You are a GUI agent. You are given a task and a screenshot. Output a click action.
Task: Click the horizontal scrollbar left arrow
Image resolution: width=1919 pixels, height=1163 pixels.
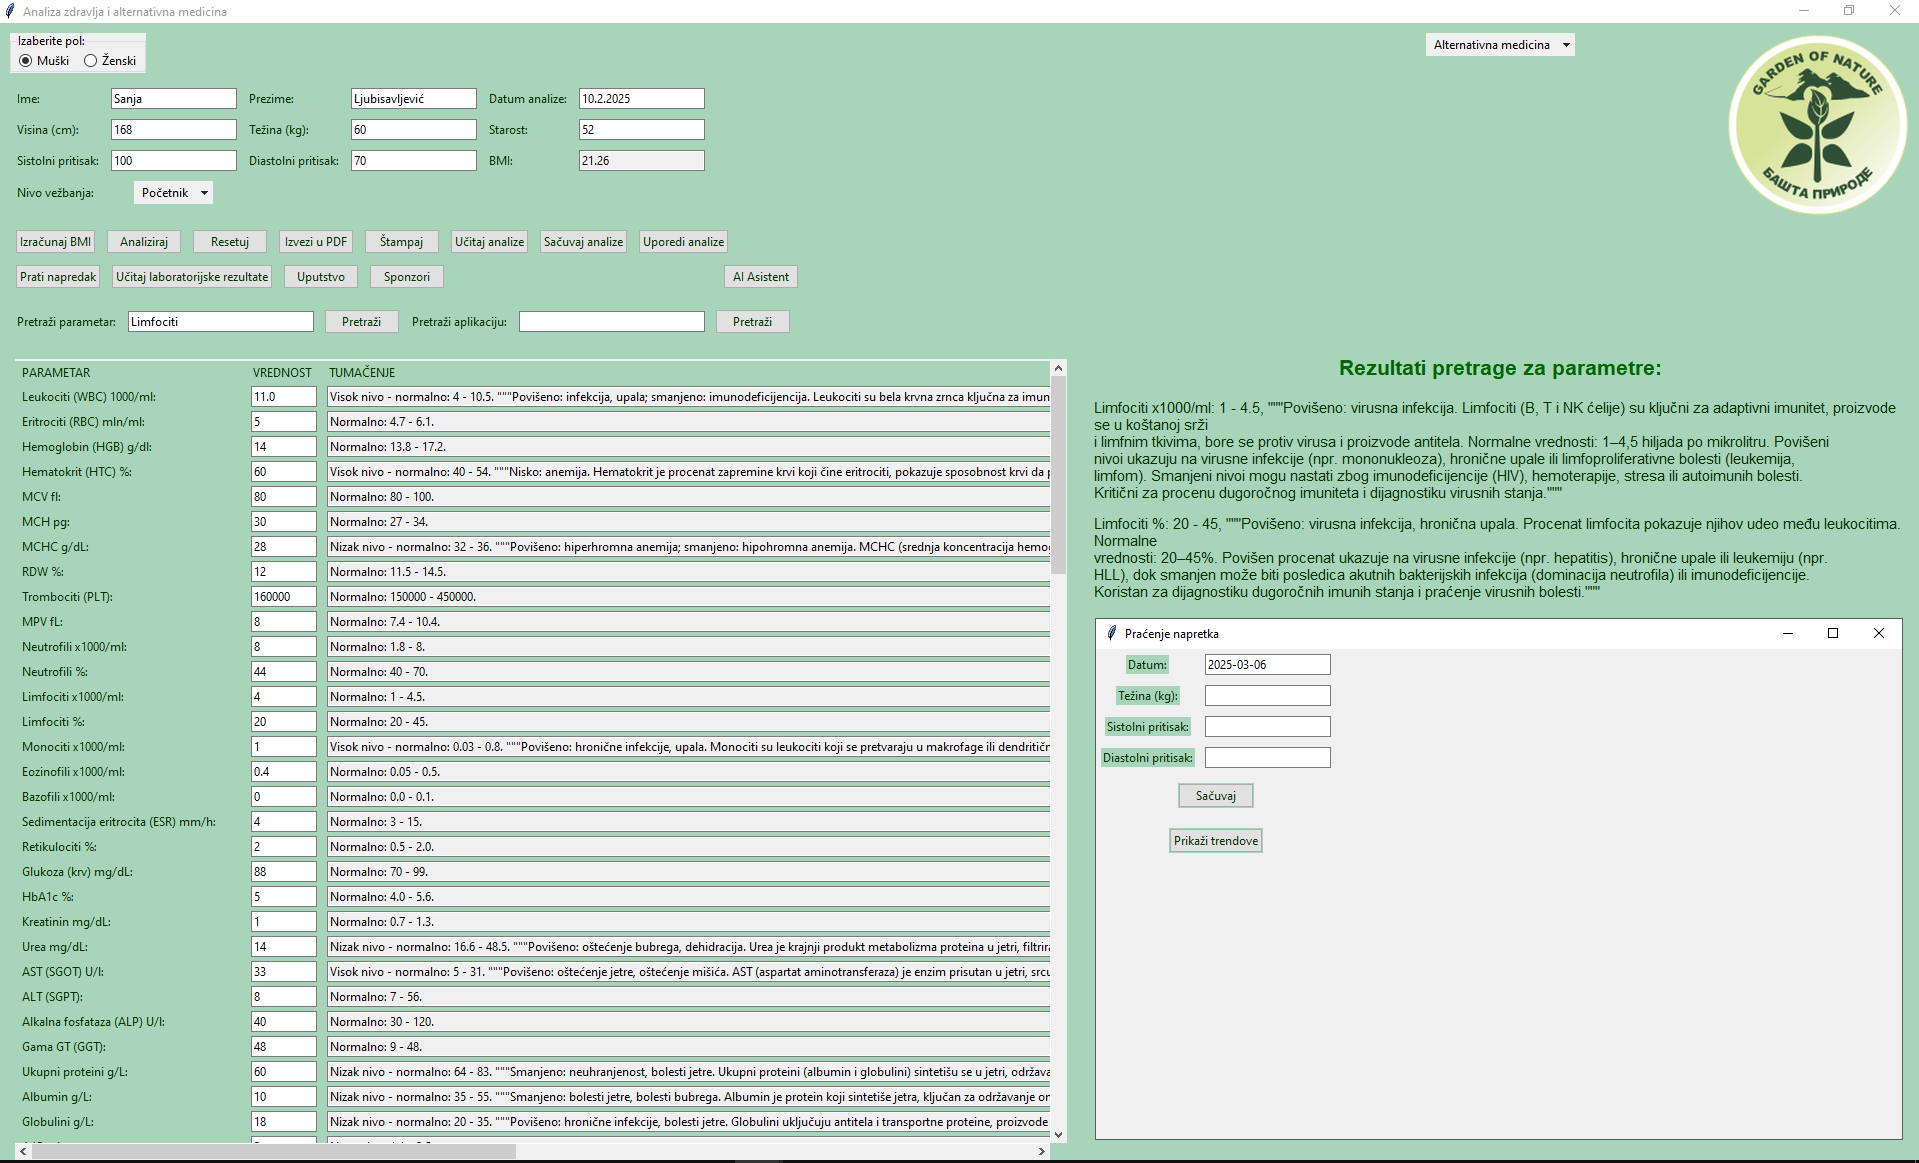click(x=24, y=1151)
